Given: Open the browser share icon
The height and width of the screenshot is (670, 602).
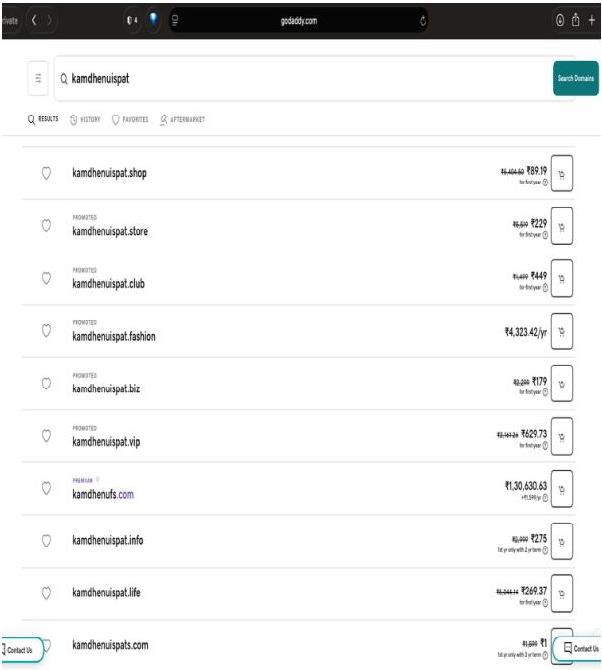Looking at the screenshot, I should coord(576,20).
